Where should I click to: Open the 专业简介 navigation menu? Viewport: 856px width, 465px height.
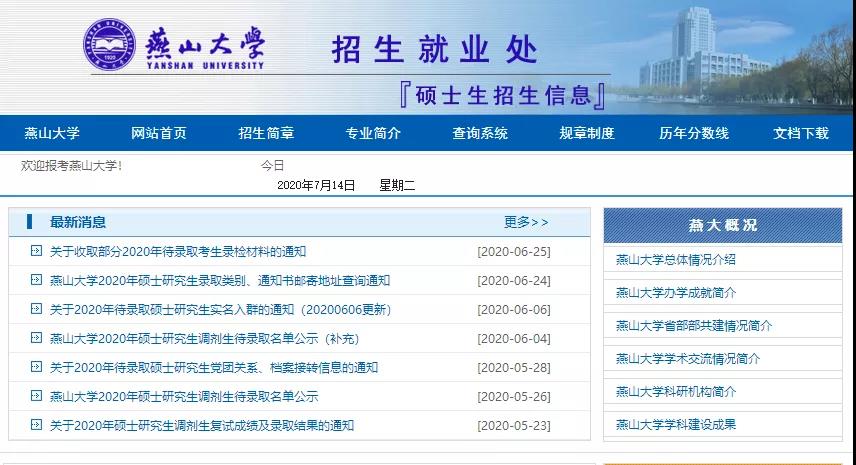click(373, 133)
